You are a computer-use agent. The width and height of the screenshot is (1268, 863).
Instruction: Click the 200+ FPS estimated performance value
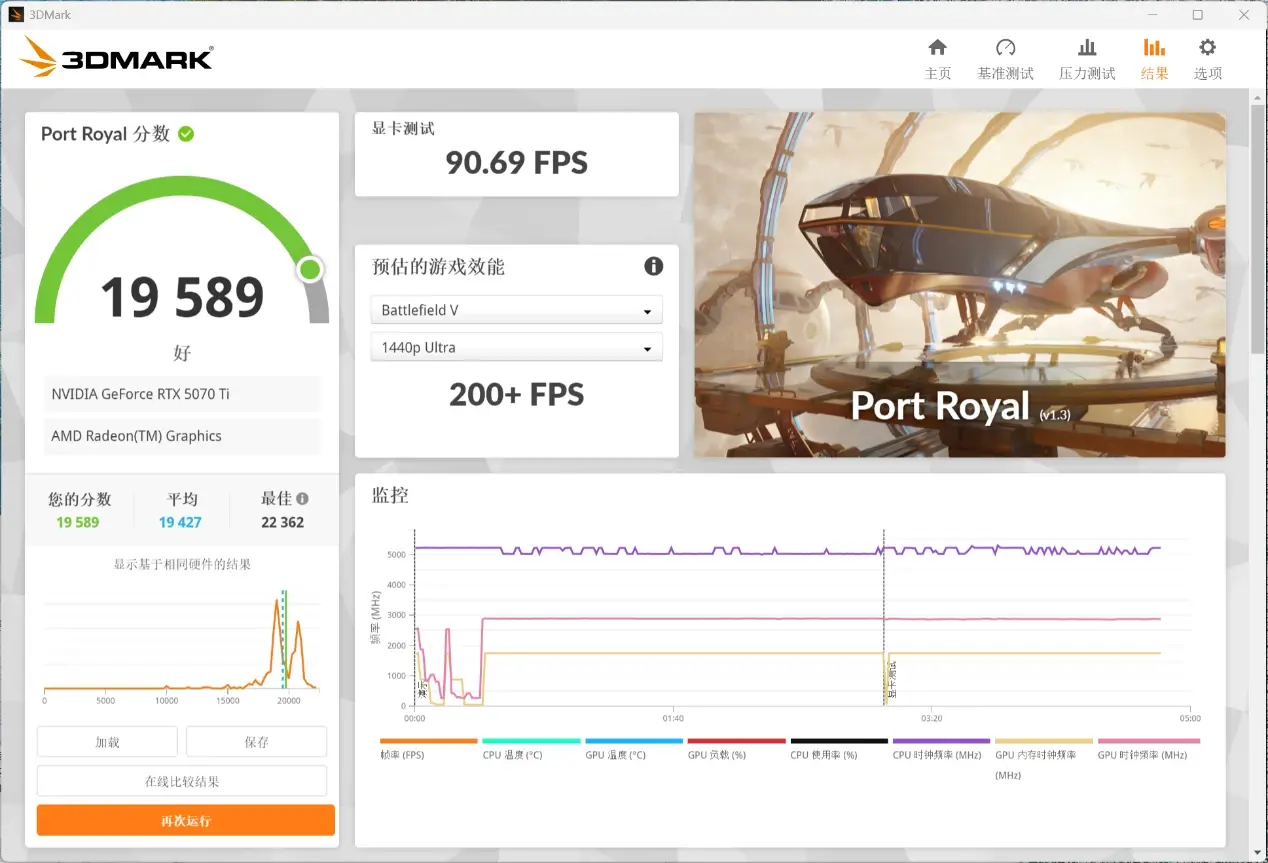(x=516, y=394)
